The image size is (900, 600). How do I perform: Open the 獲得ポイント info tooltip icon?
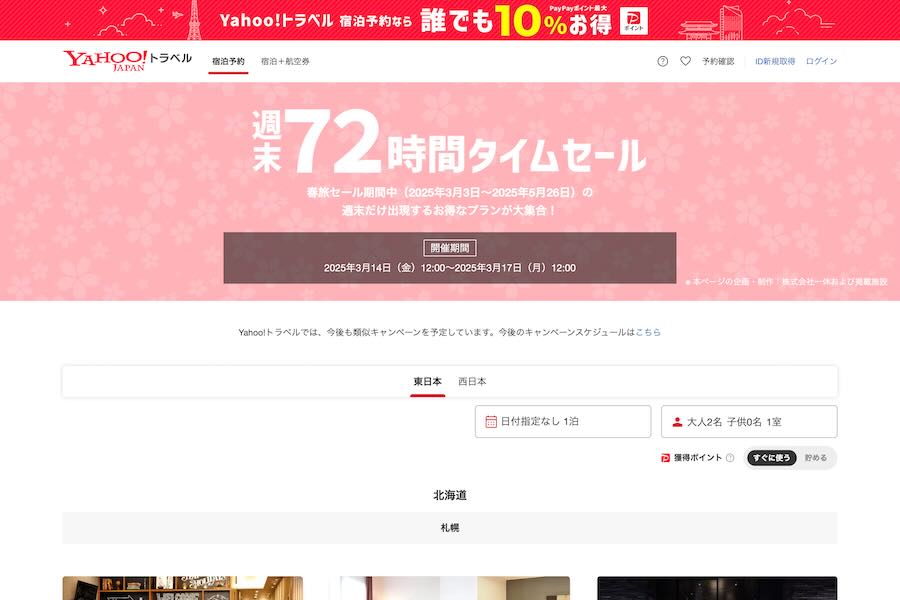[x=730, y=458]
